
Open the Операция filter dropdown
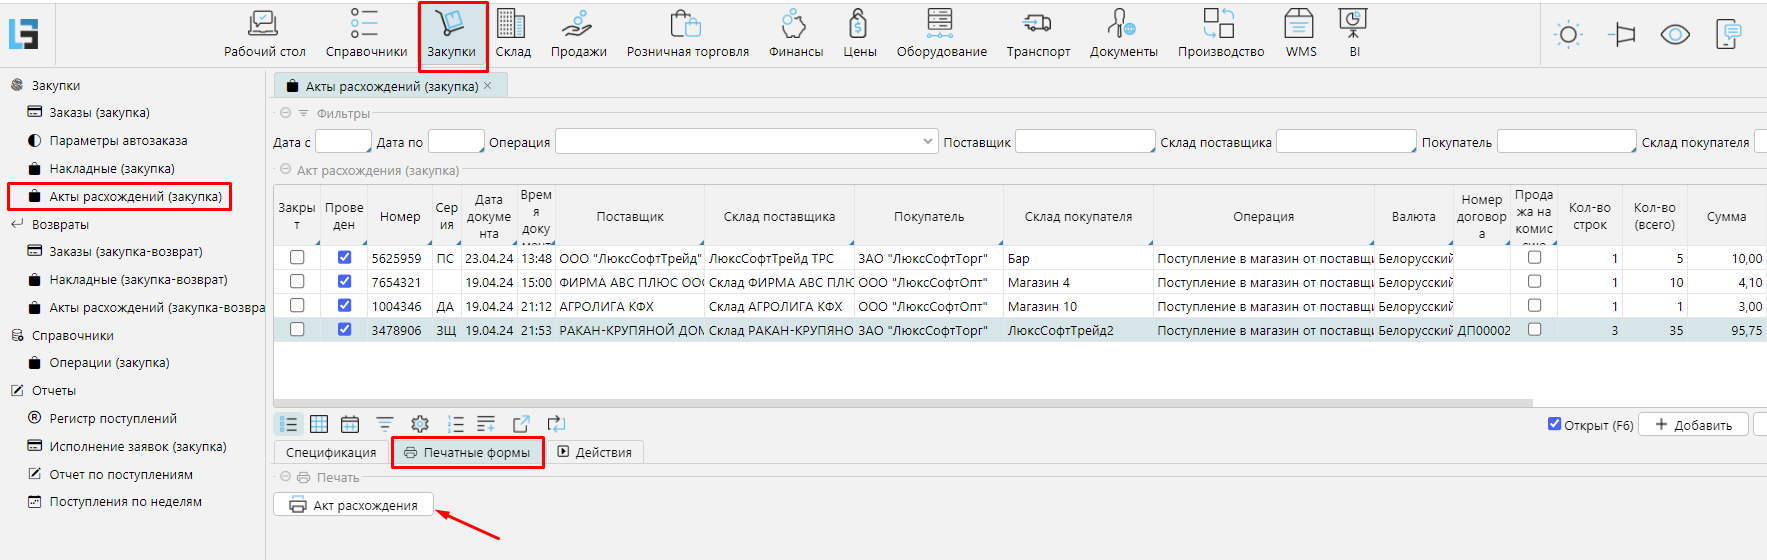point(746,142)
